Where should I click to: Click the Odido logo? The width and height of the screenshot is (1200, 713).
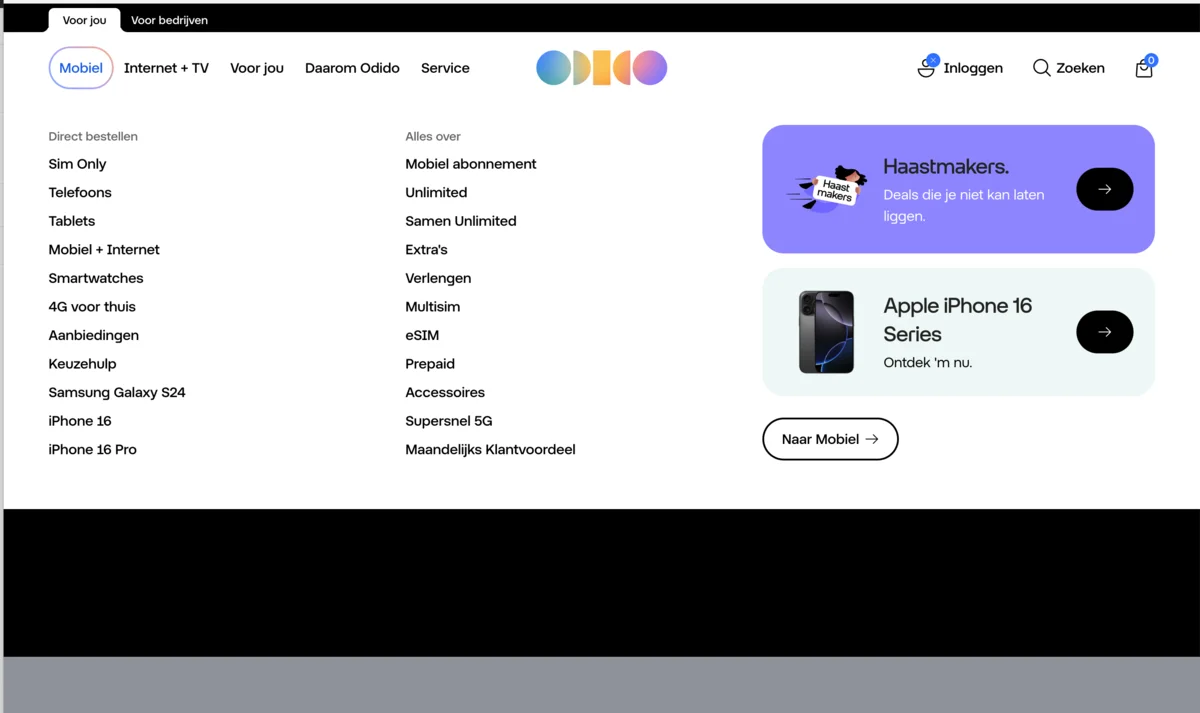click(601, 68)
